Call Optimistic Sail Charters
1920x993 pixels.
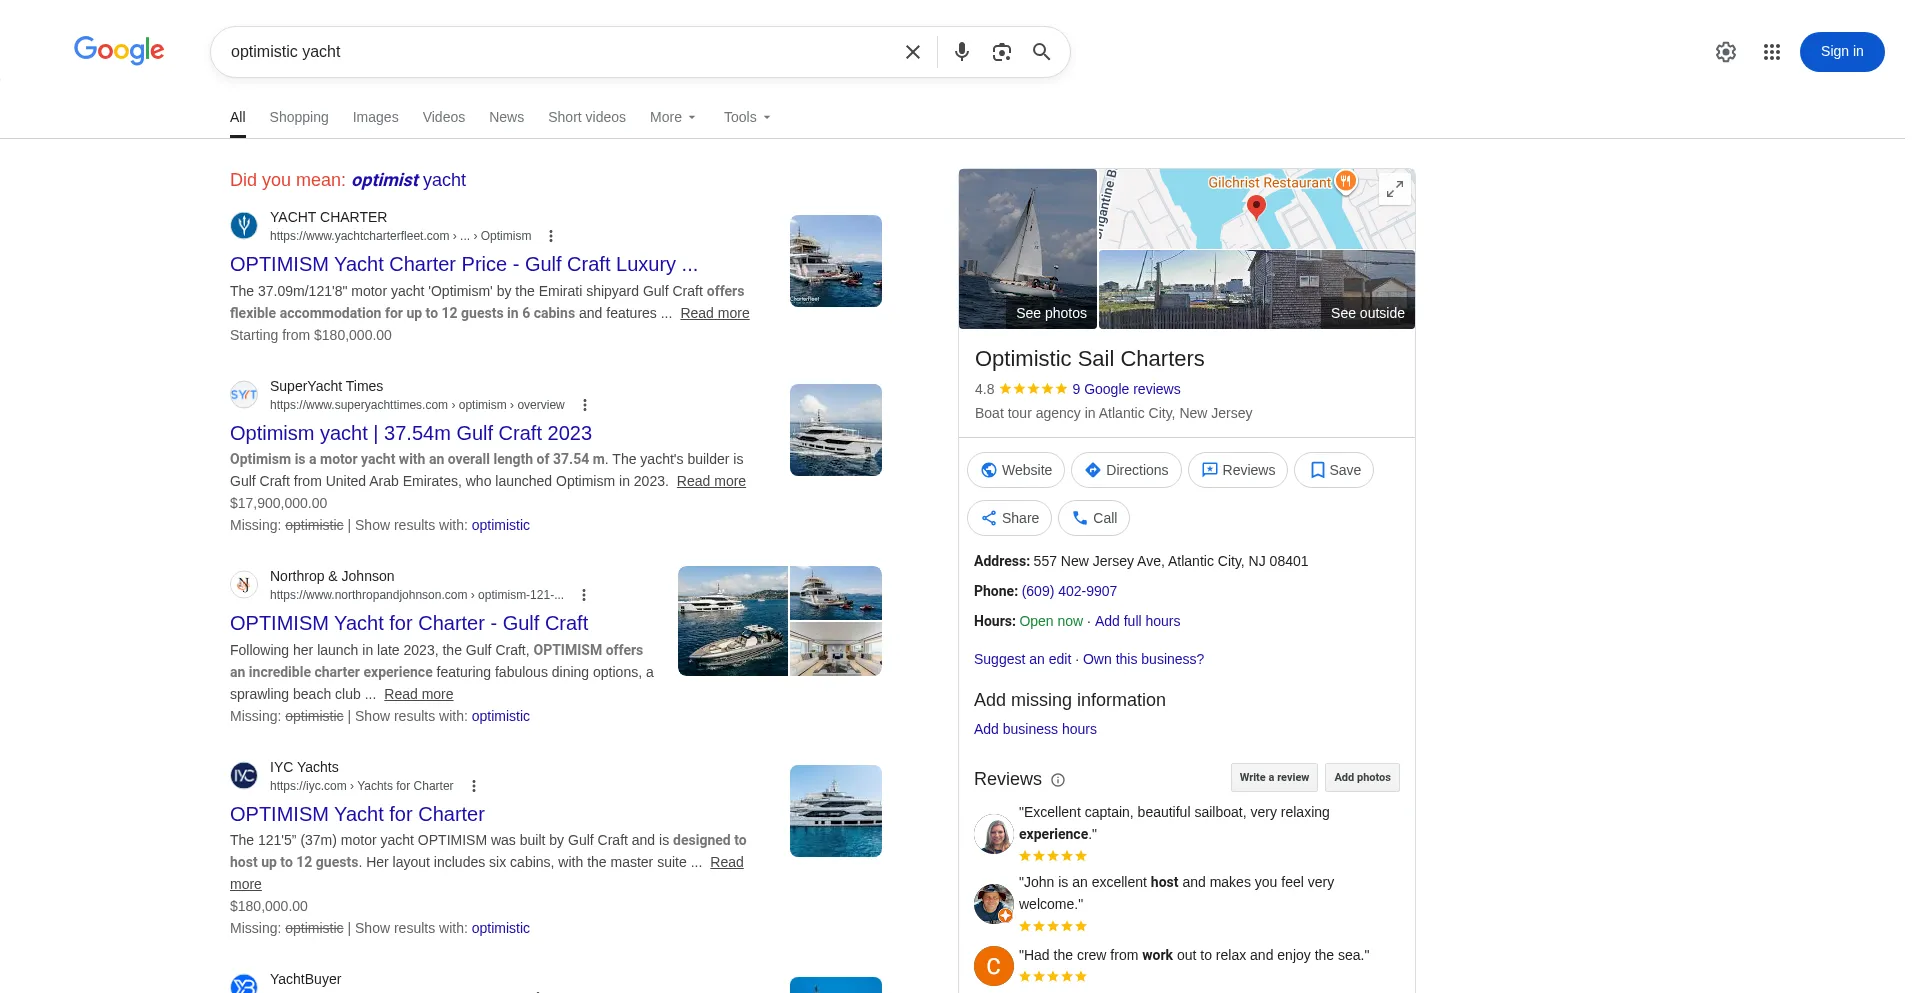pyautogui.click(x=1094, y=518)
